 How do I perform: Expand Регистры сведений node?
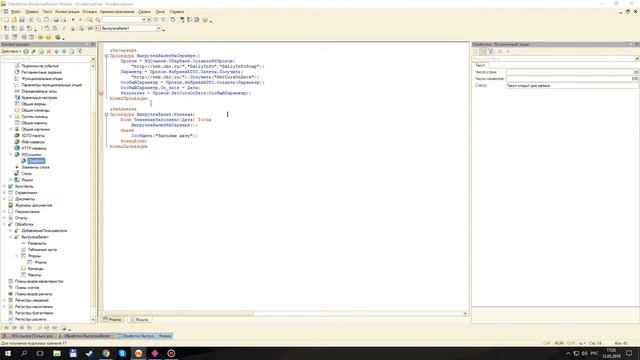tap(4, 300)
